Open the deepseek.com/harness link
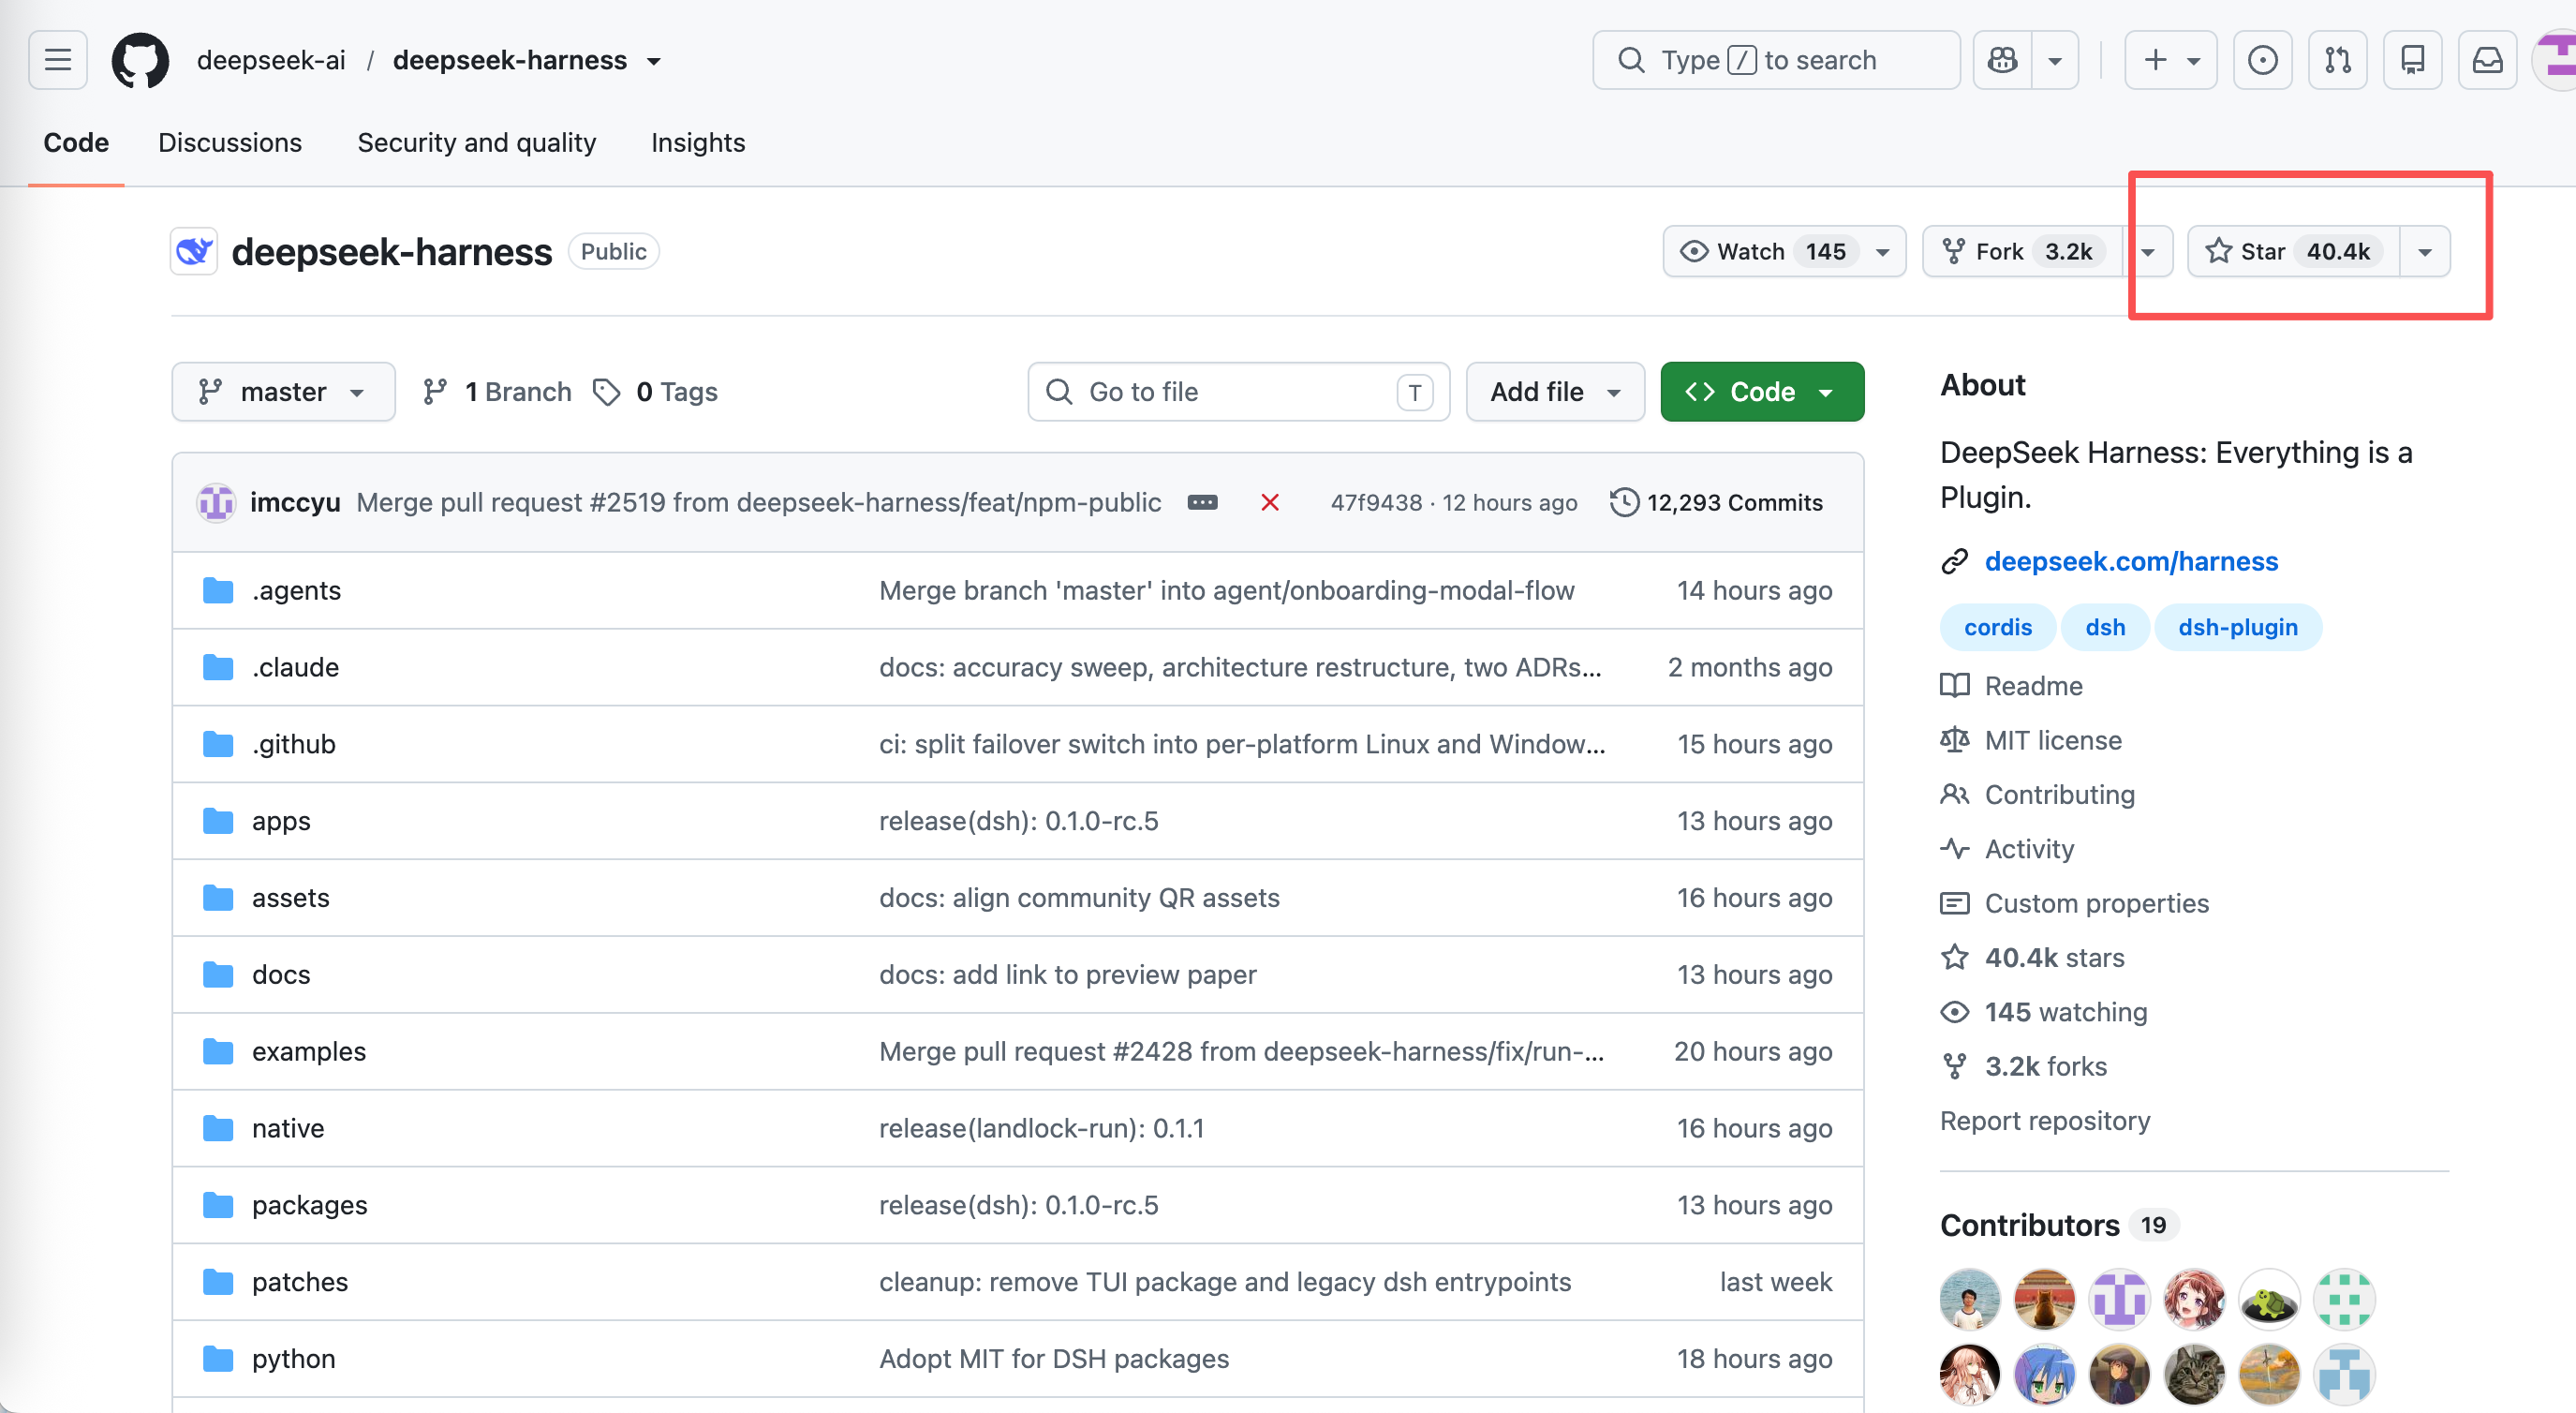This screenshot has width=2576, height=1413. (2131, 561)
